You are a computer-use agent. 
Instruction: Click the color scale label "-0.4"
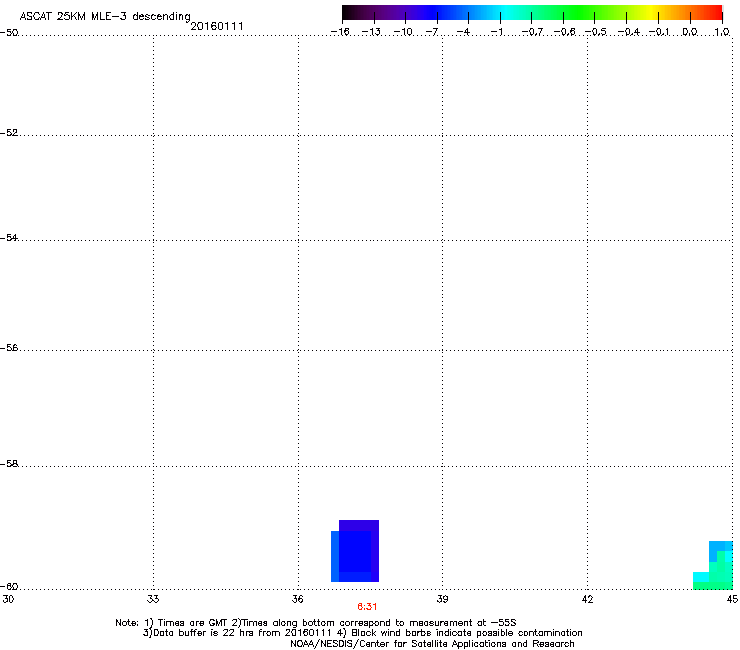(x=629, y=32)
